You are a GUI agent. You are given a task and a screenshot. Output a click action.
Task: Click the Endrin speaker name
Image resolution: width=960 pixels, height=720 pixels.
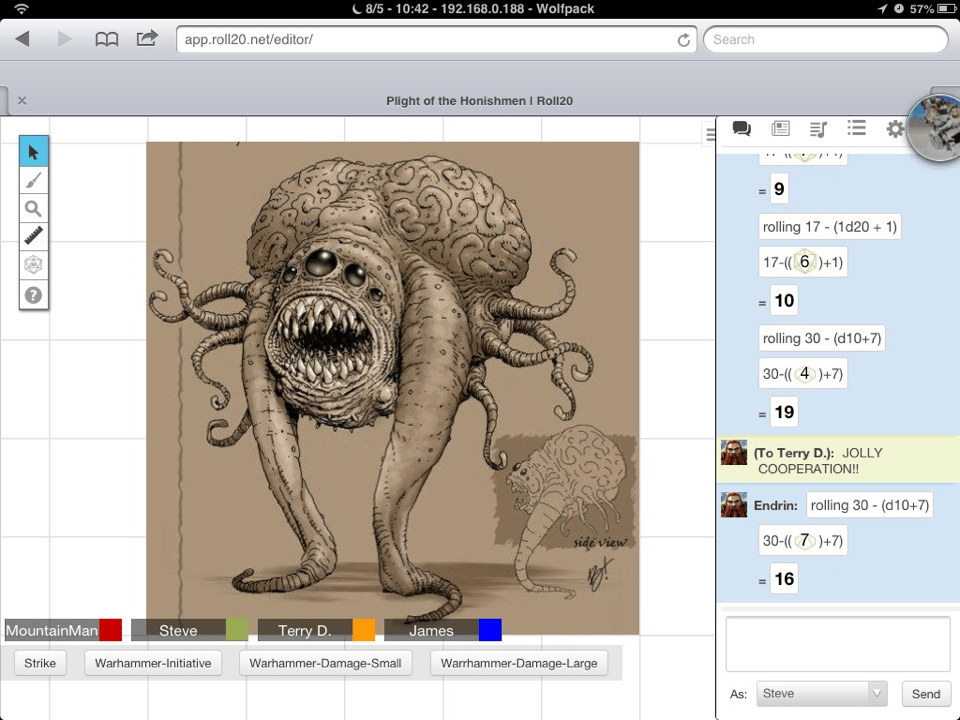[x=776, y=506]
